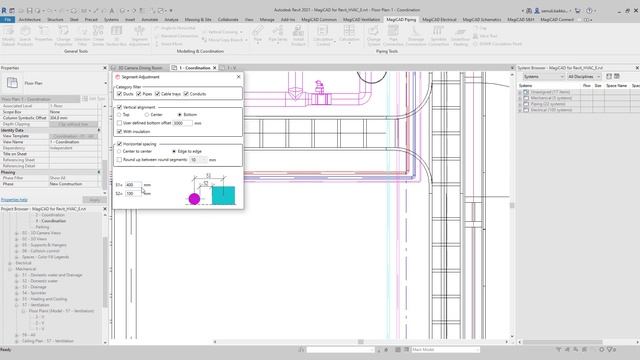Click the Floor Plan type icon in Properties
640x360 pixels.
click(x=12, y=83)
